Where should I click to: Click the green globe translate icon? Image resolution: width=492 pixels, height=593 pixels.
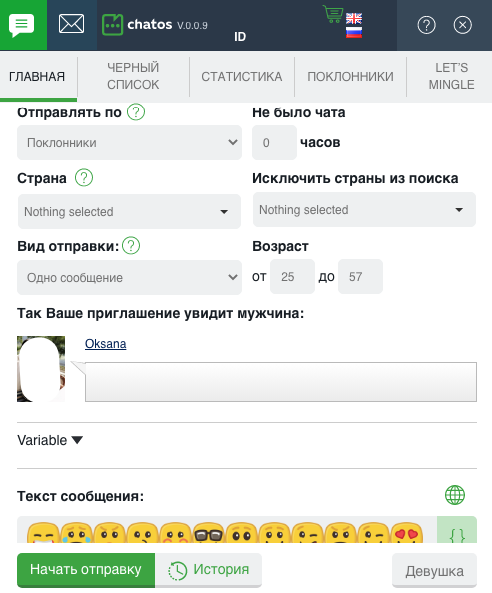[x=455, y=495]
